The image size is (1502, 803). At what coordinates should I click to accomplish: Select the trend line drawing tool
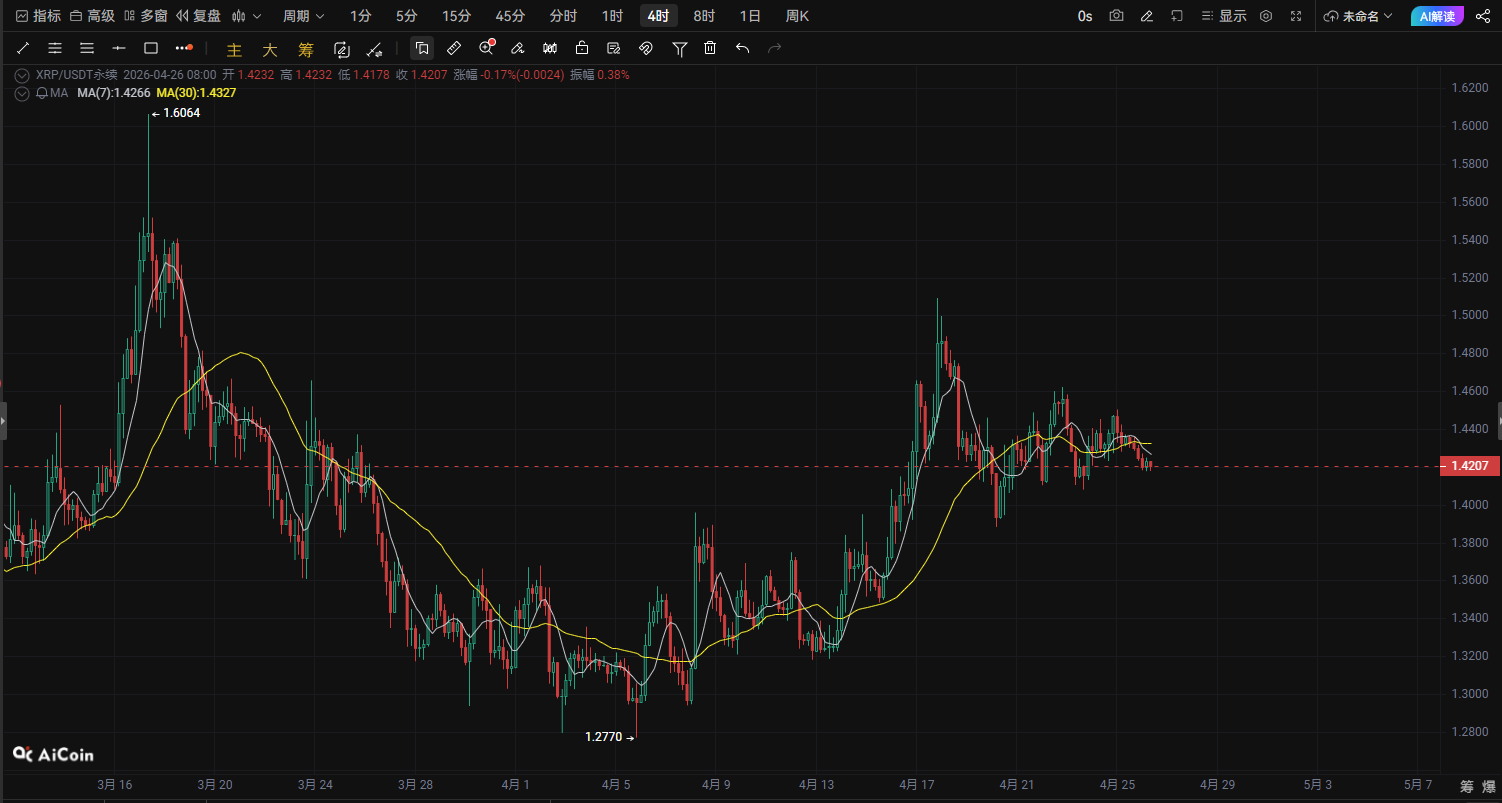tap(23, 48)
